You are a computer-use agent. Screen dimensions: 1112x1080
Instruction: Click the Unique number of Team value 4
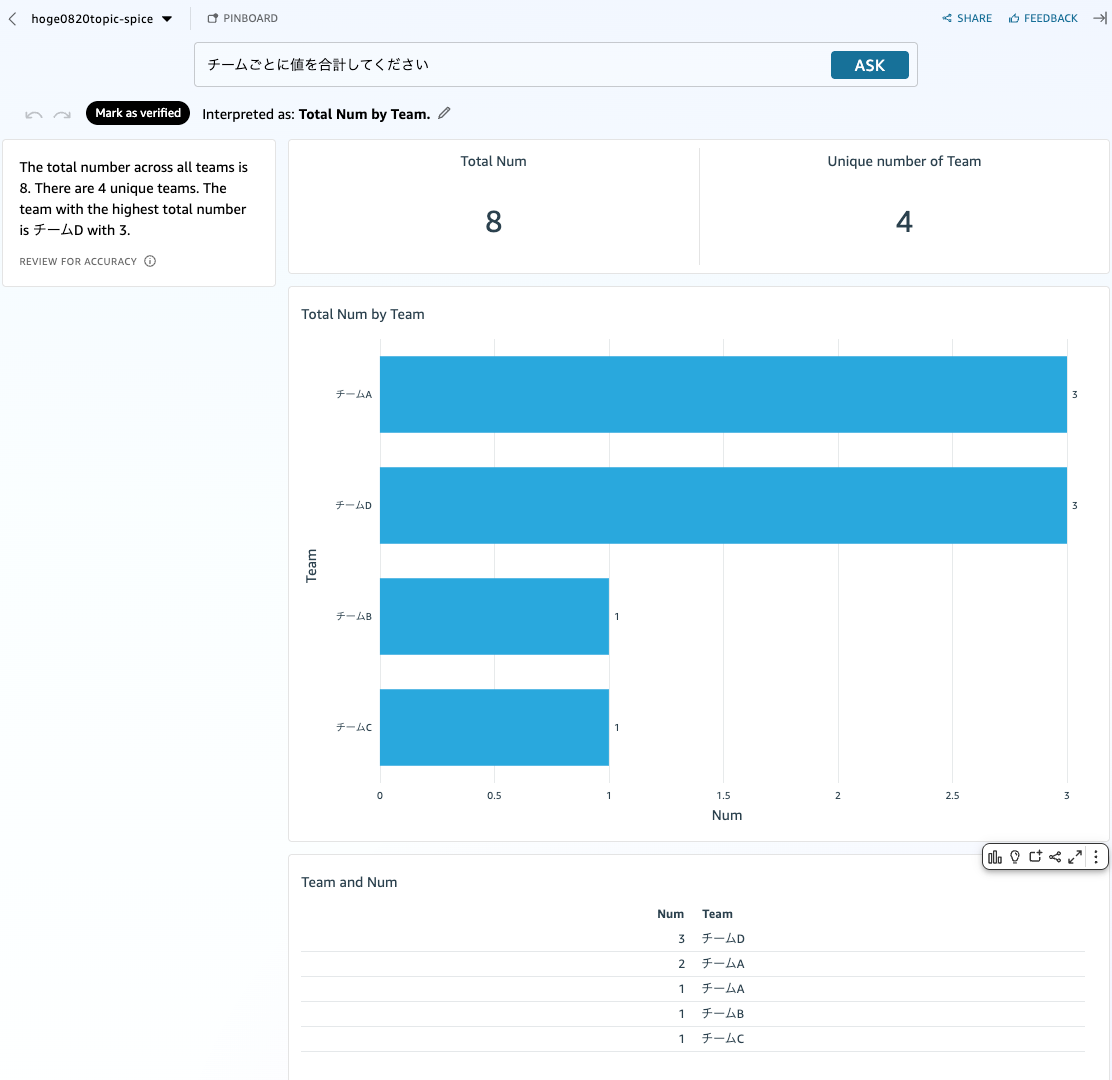(904, 222)
